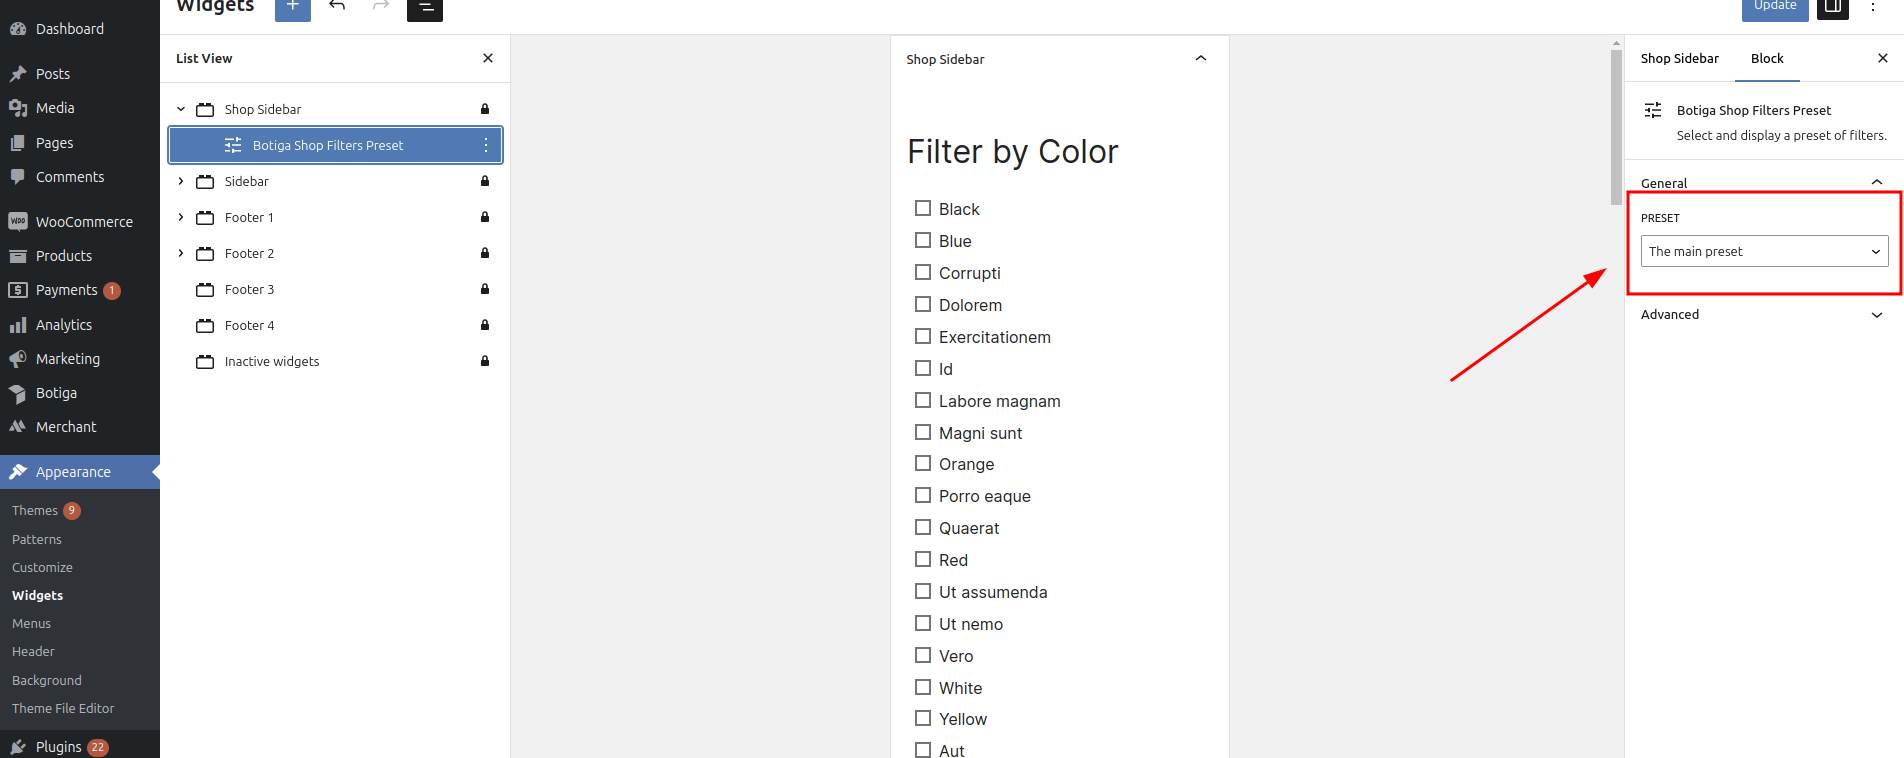Click the block inserter plus button
Image resolution: width=1904 pixels, height=758 pixels.
pyautogui.click(x=292, y=7)
